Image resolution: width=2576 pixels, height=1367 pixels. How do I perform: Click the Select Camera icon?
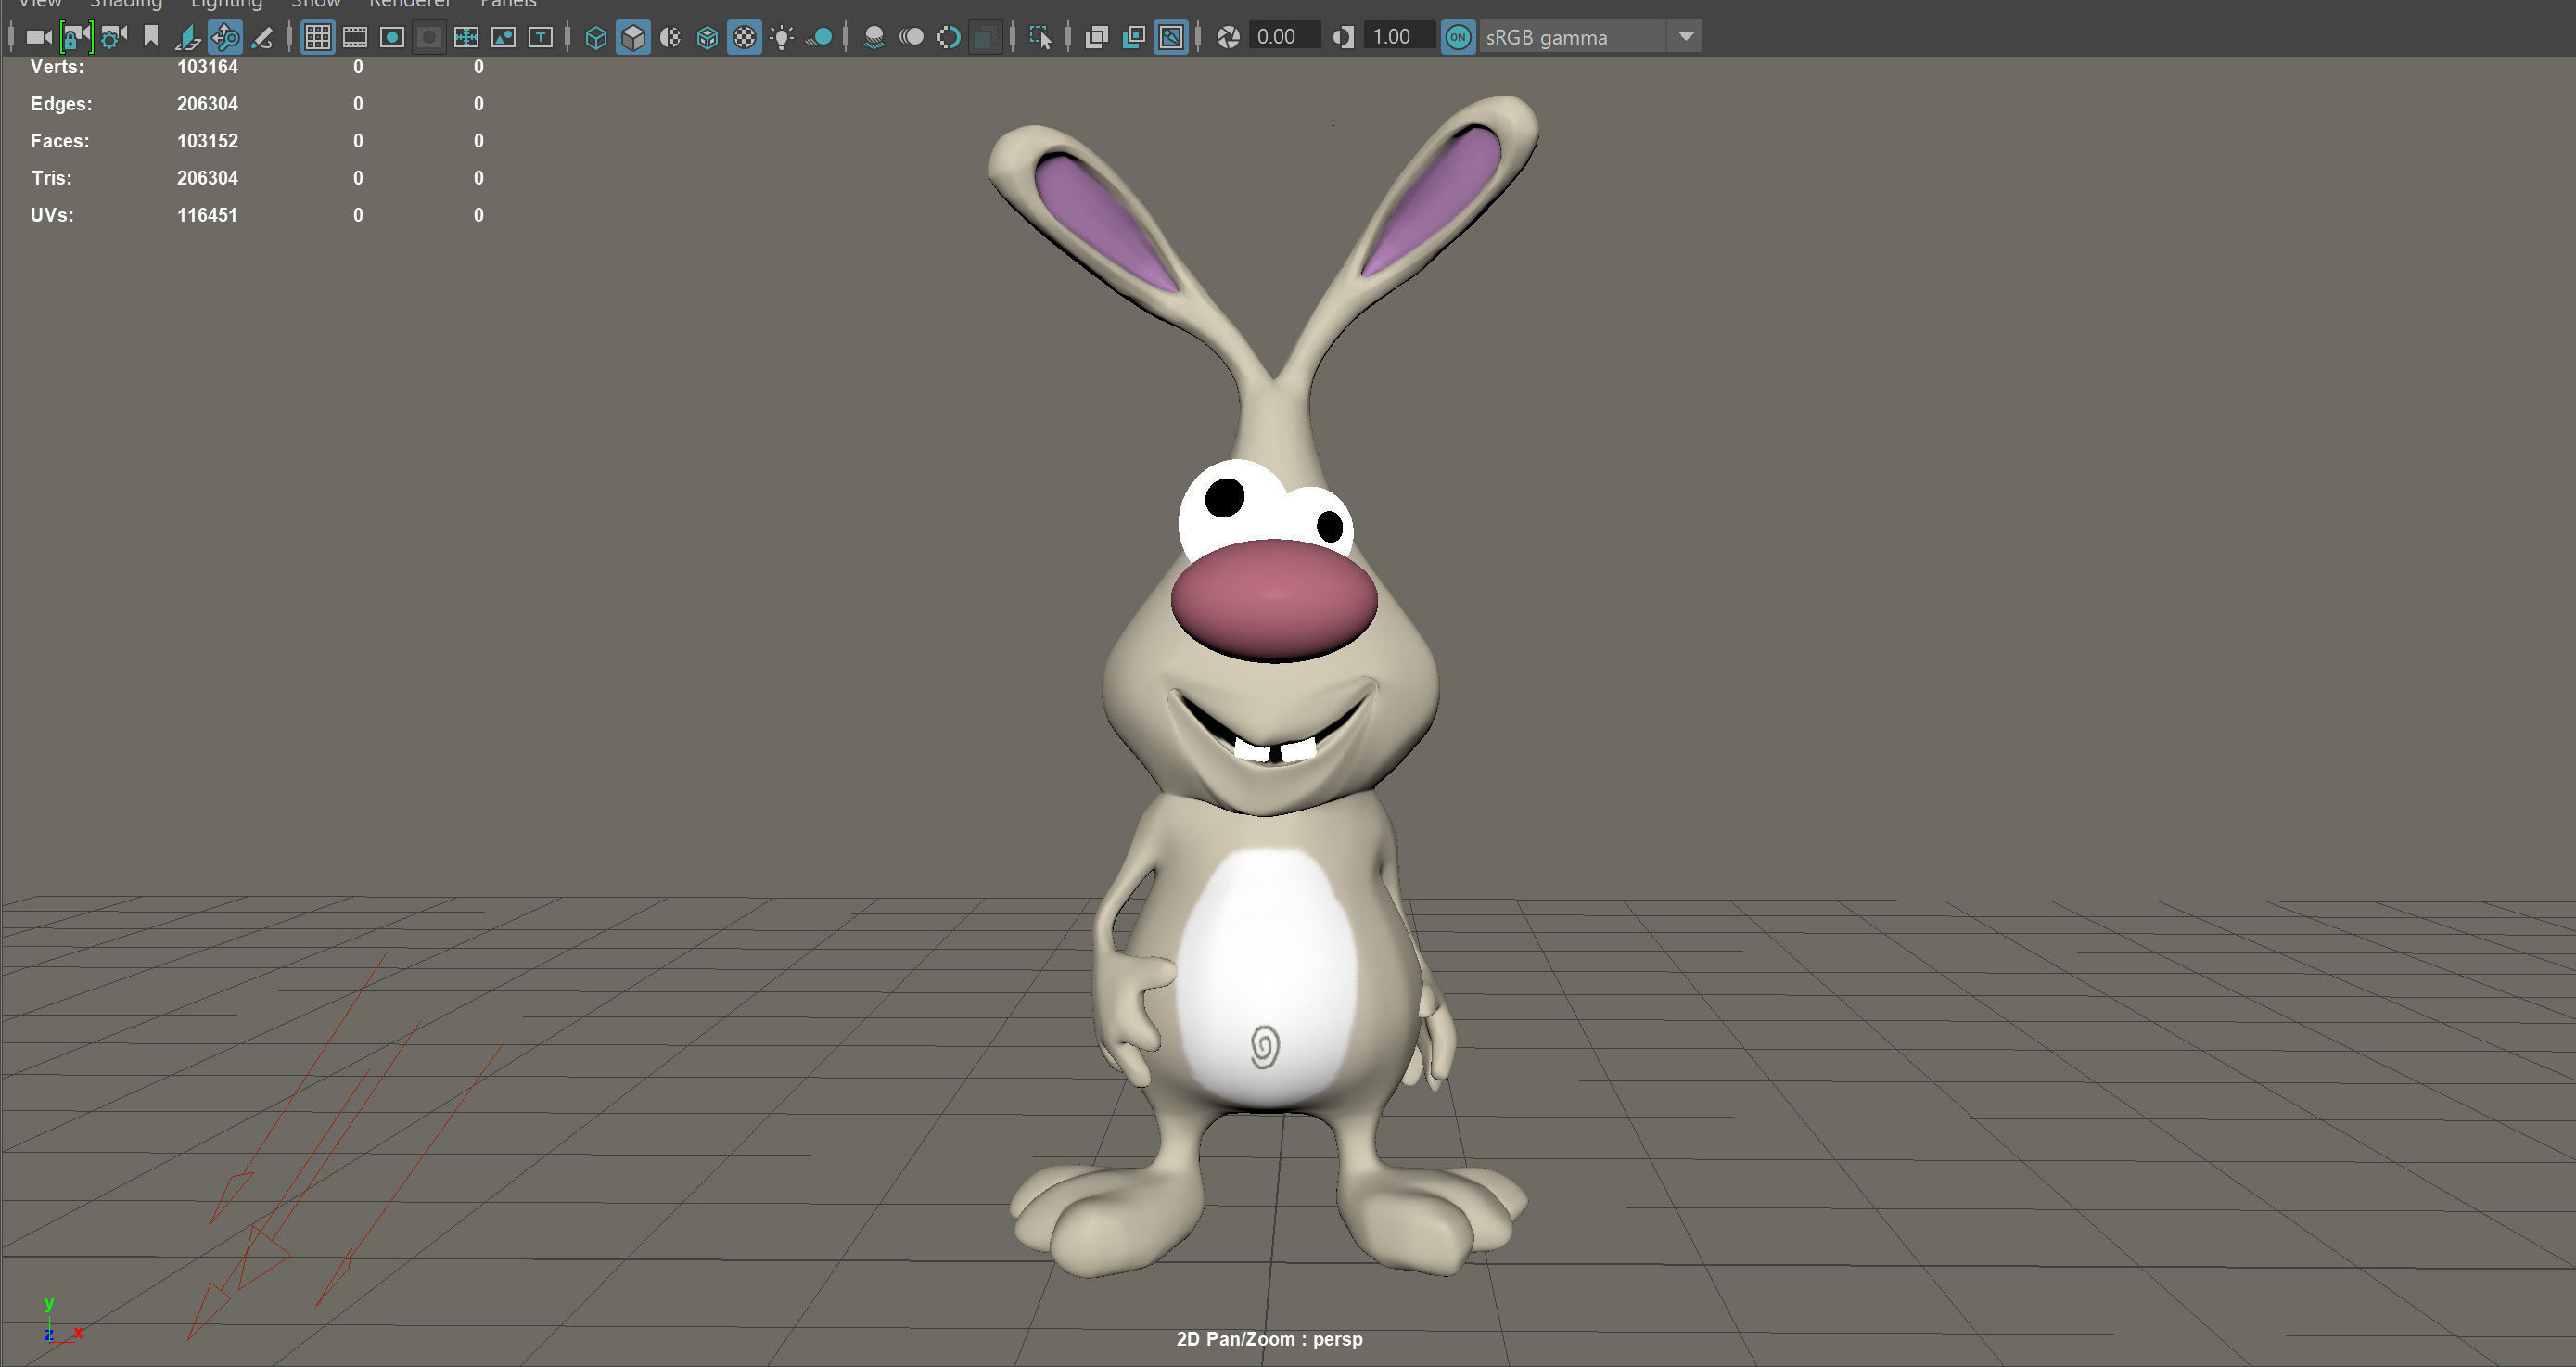[38, 37]
